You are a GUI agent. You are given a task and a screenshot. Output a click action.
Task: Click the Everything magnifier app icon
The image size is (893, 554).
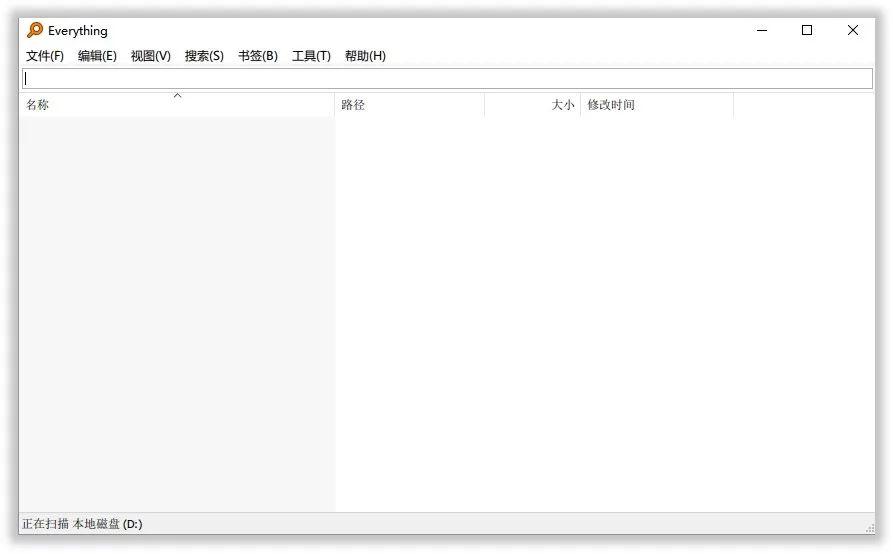35,30
